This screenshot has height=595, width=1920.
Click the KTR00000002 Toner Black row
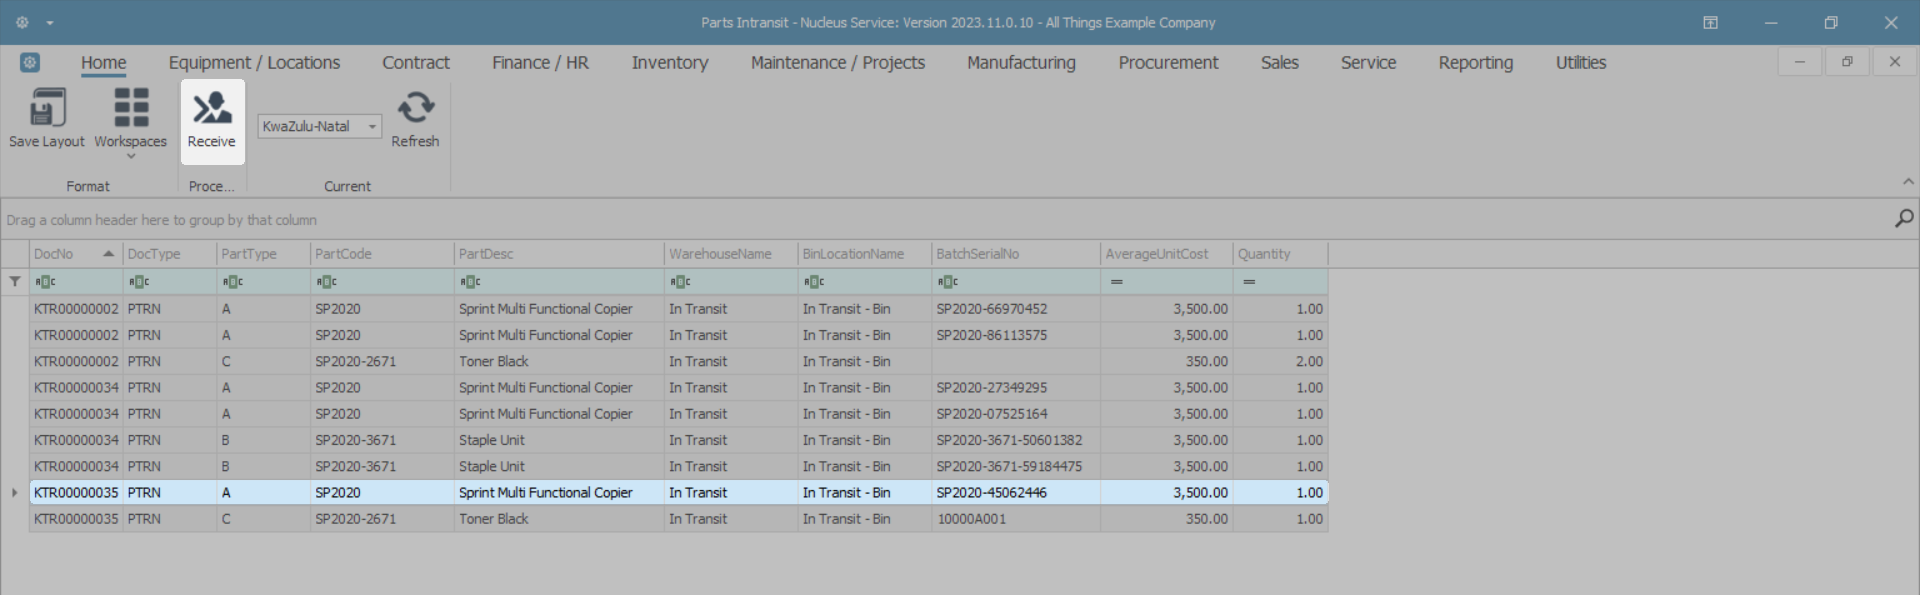pos(678,361)
